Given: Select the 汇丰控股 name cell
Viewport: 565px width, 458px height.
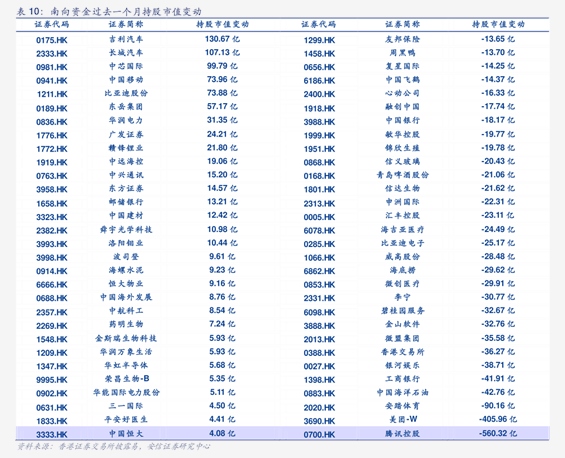Looking at the screenshot, I should pyautogui.click(x=402, y=215).
